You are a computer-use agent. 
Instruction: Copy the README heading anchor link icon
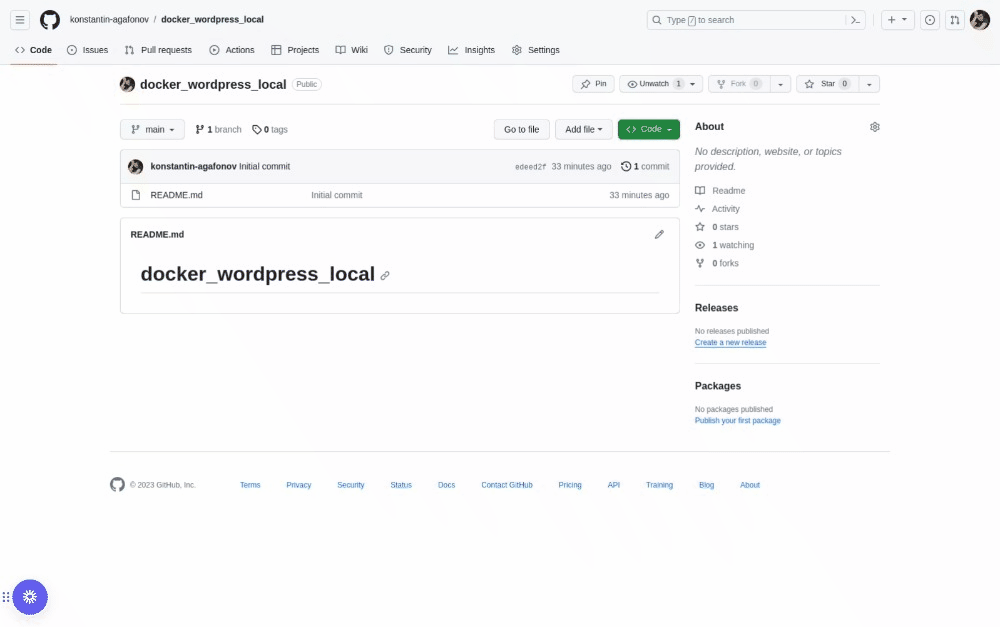(x=385, y=276)
